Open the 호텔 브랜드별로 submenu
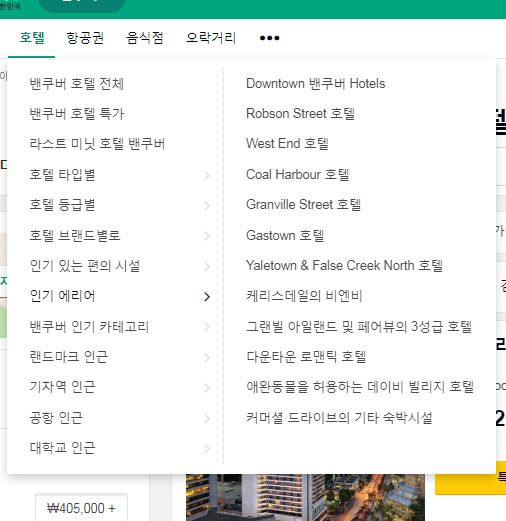This screenshot has width=506, height=521. [75, 235]
